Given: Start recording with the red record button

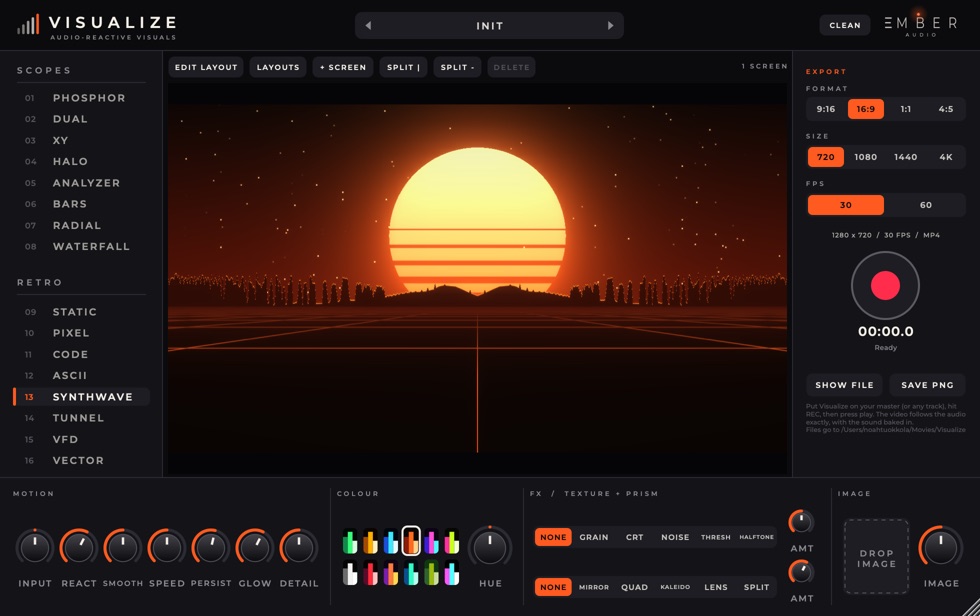Looking at the screenshot, I should (885, 286).
